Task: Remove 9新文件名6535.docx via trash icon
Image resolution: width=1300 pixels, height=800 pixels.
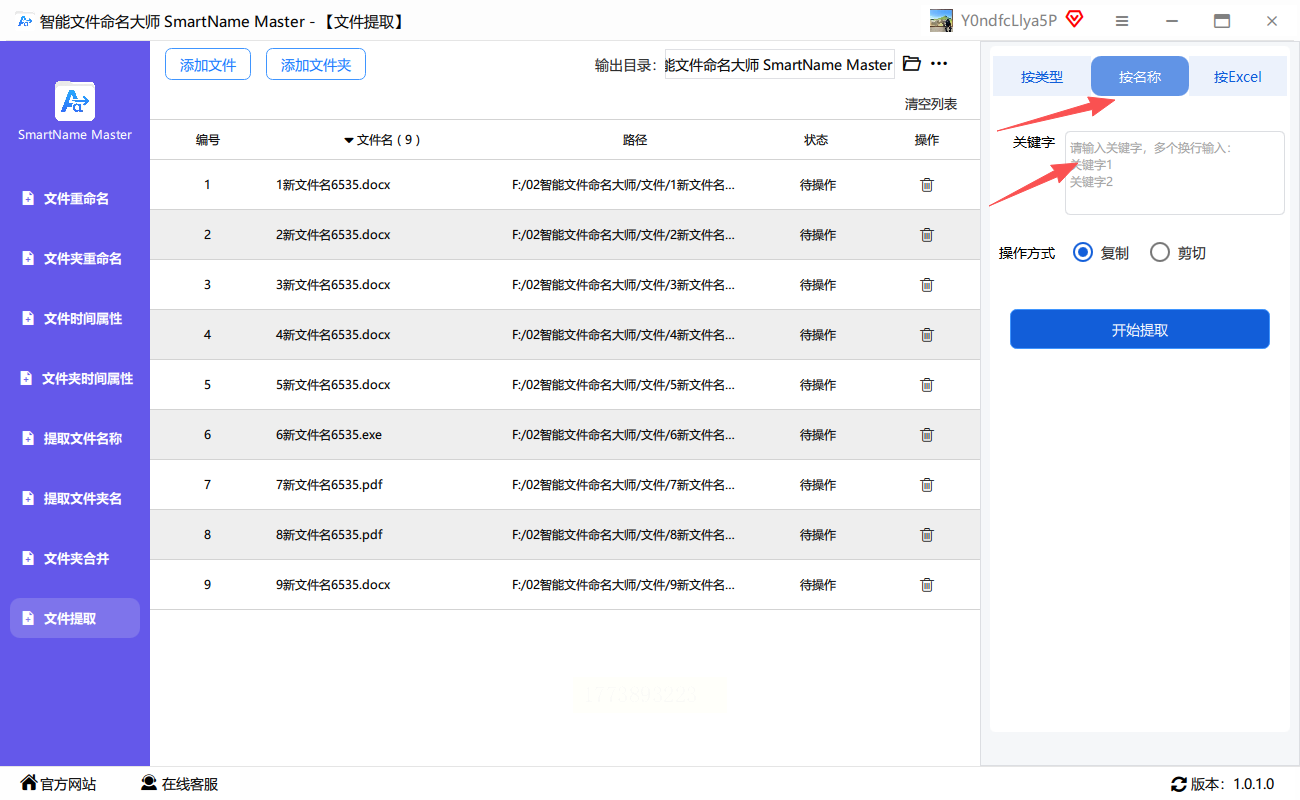Action: (x=927, y=585)
